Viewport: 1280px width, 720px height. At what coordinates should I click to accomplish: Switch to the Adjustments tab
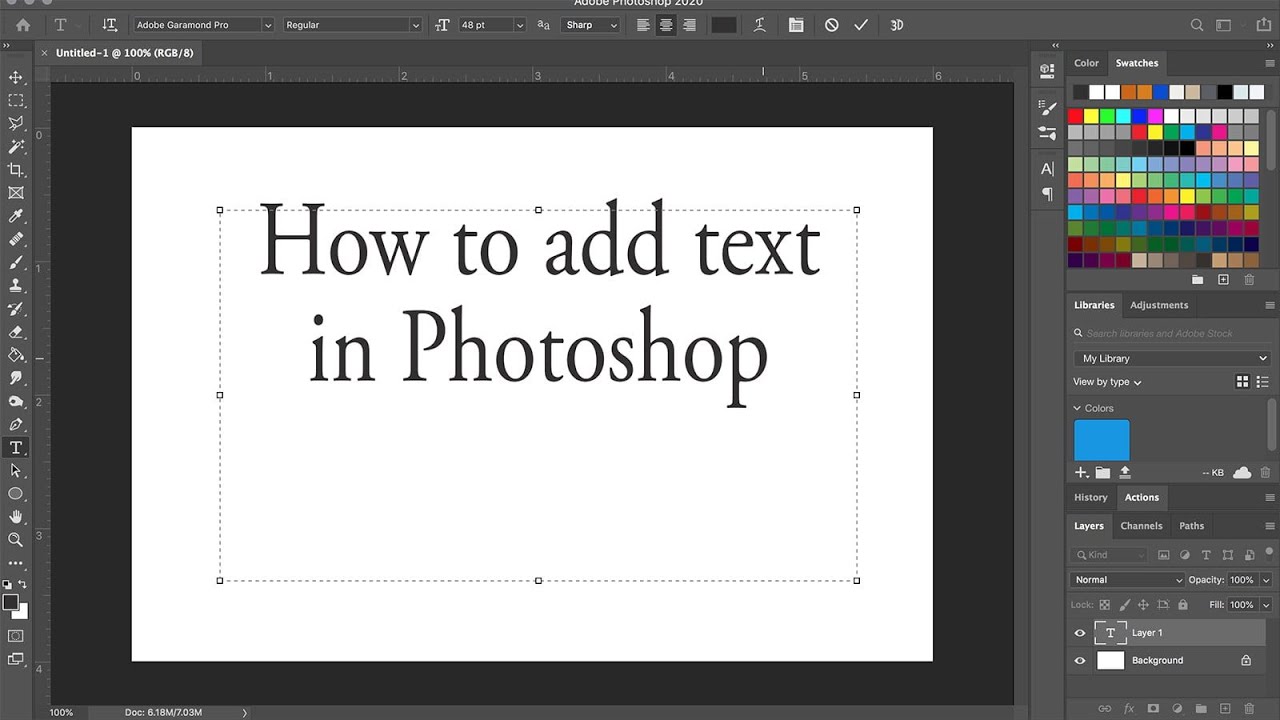click(x=1159, y=305)
